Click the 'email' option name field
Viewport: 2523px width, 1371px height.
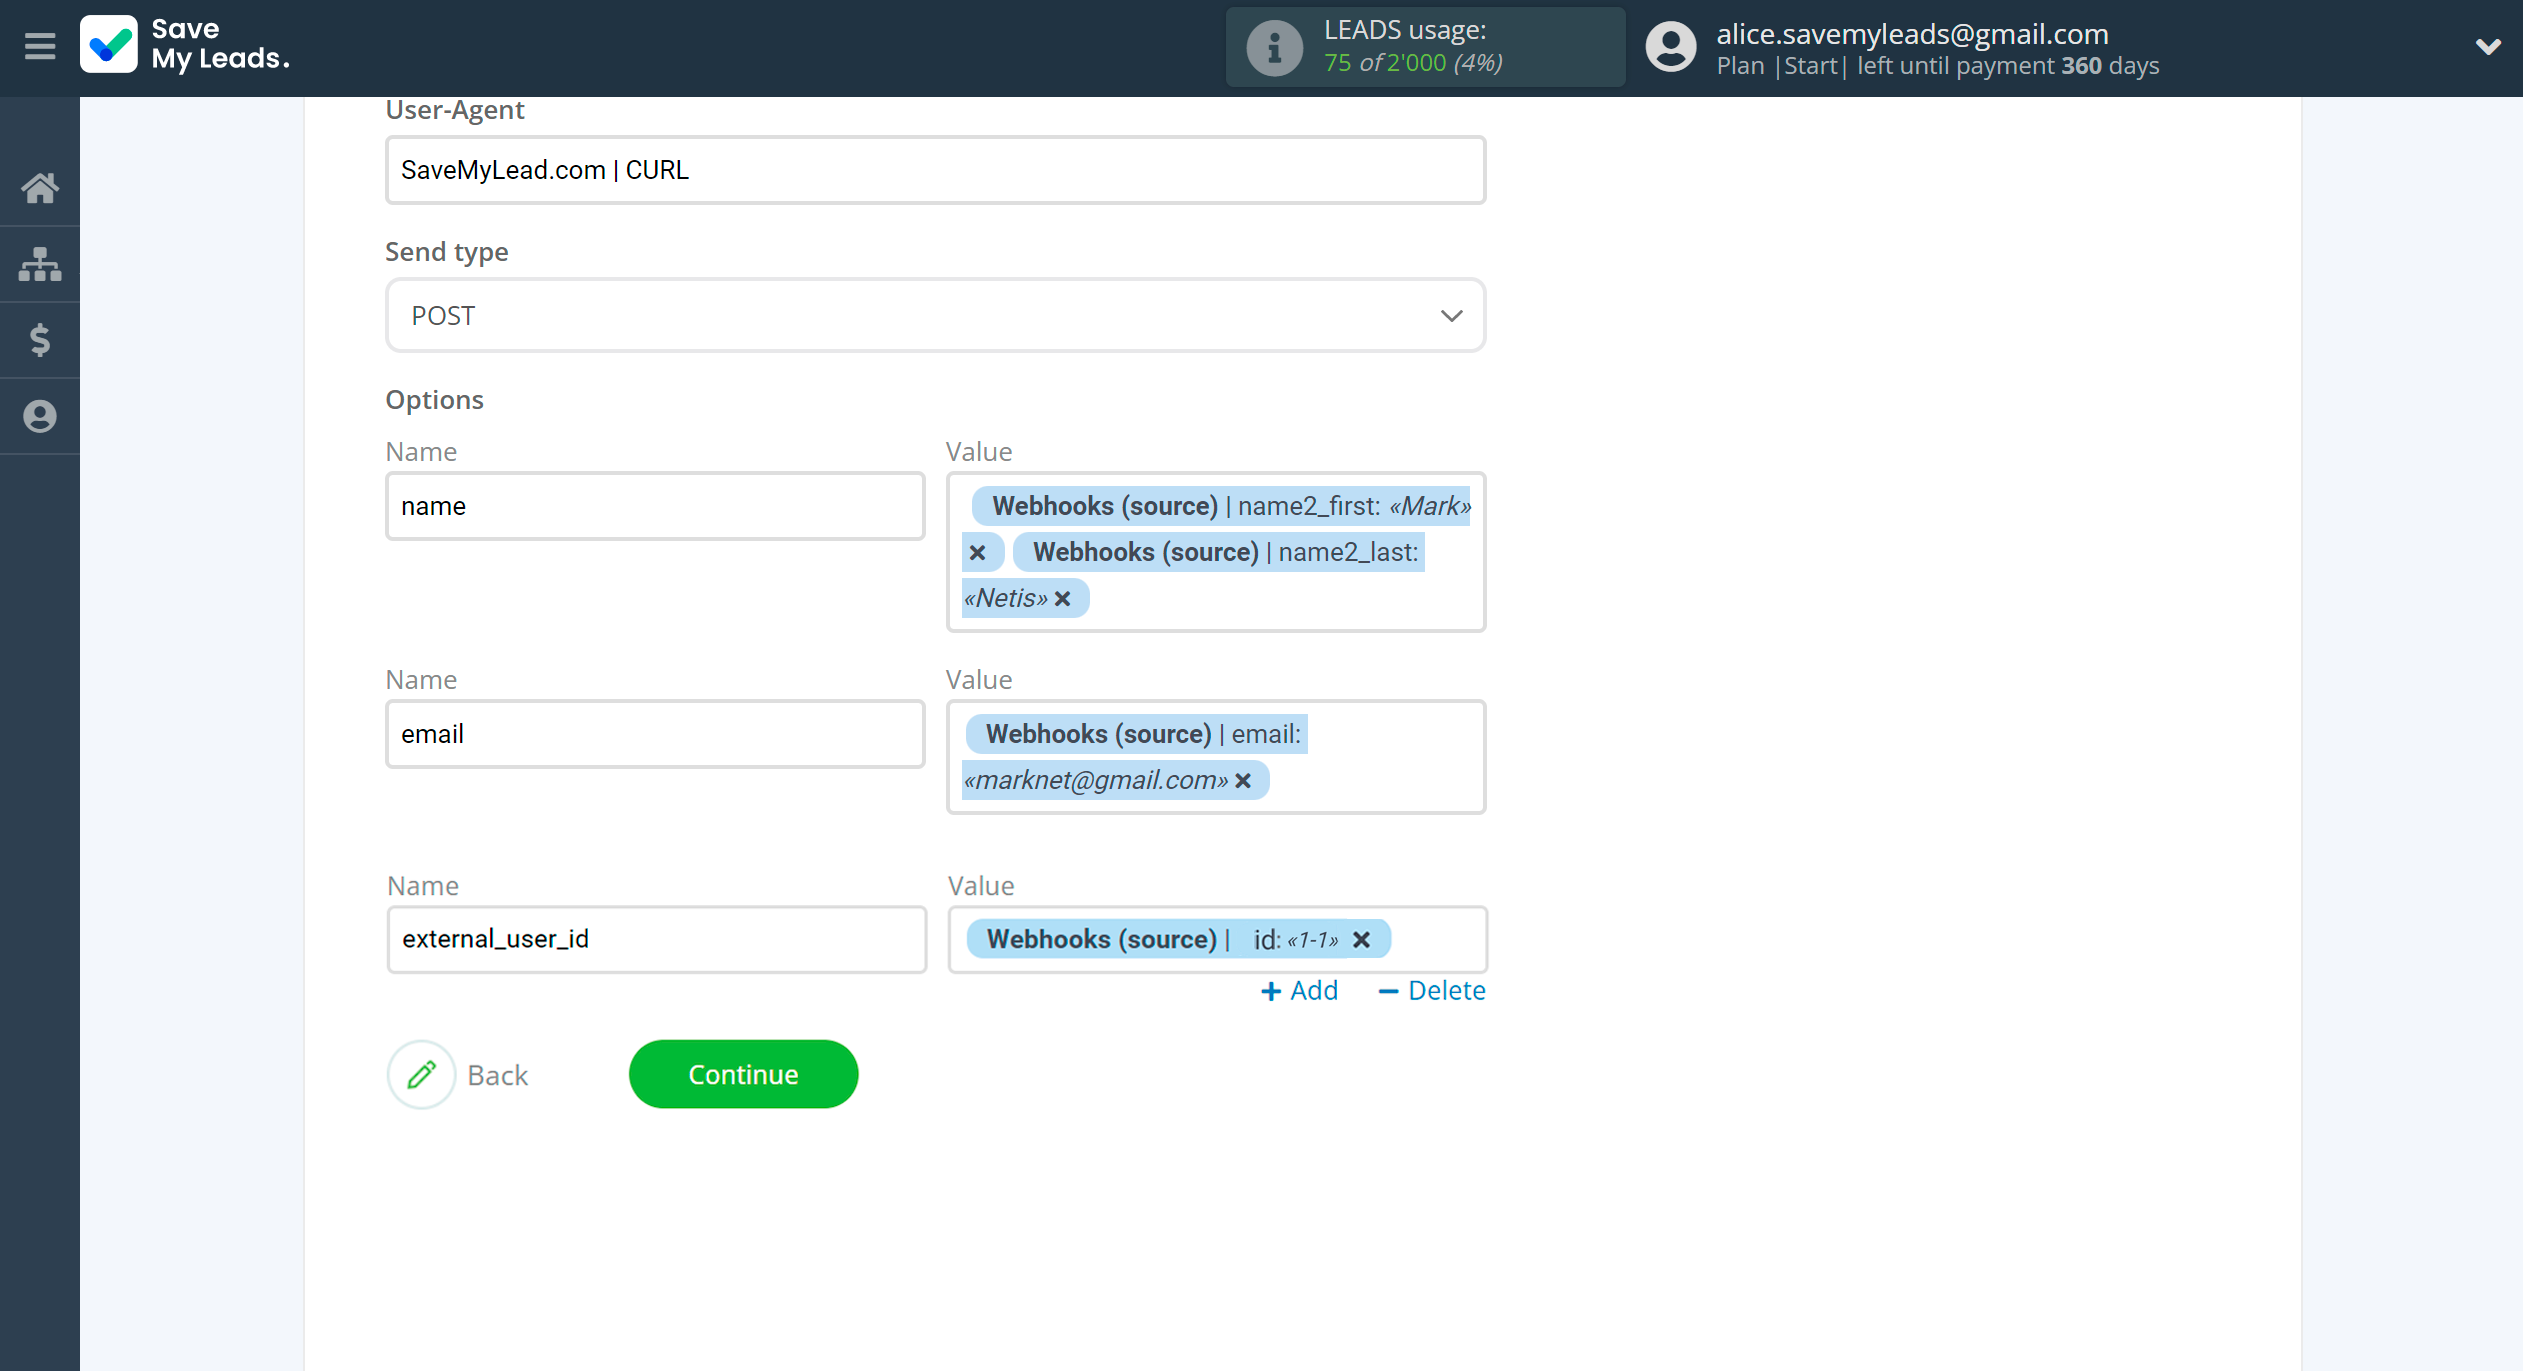655,734
